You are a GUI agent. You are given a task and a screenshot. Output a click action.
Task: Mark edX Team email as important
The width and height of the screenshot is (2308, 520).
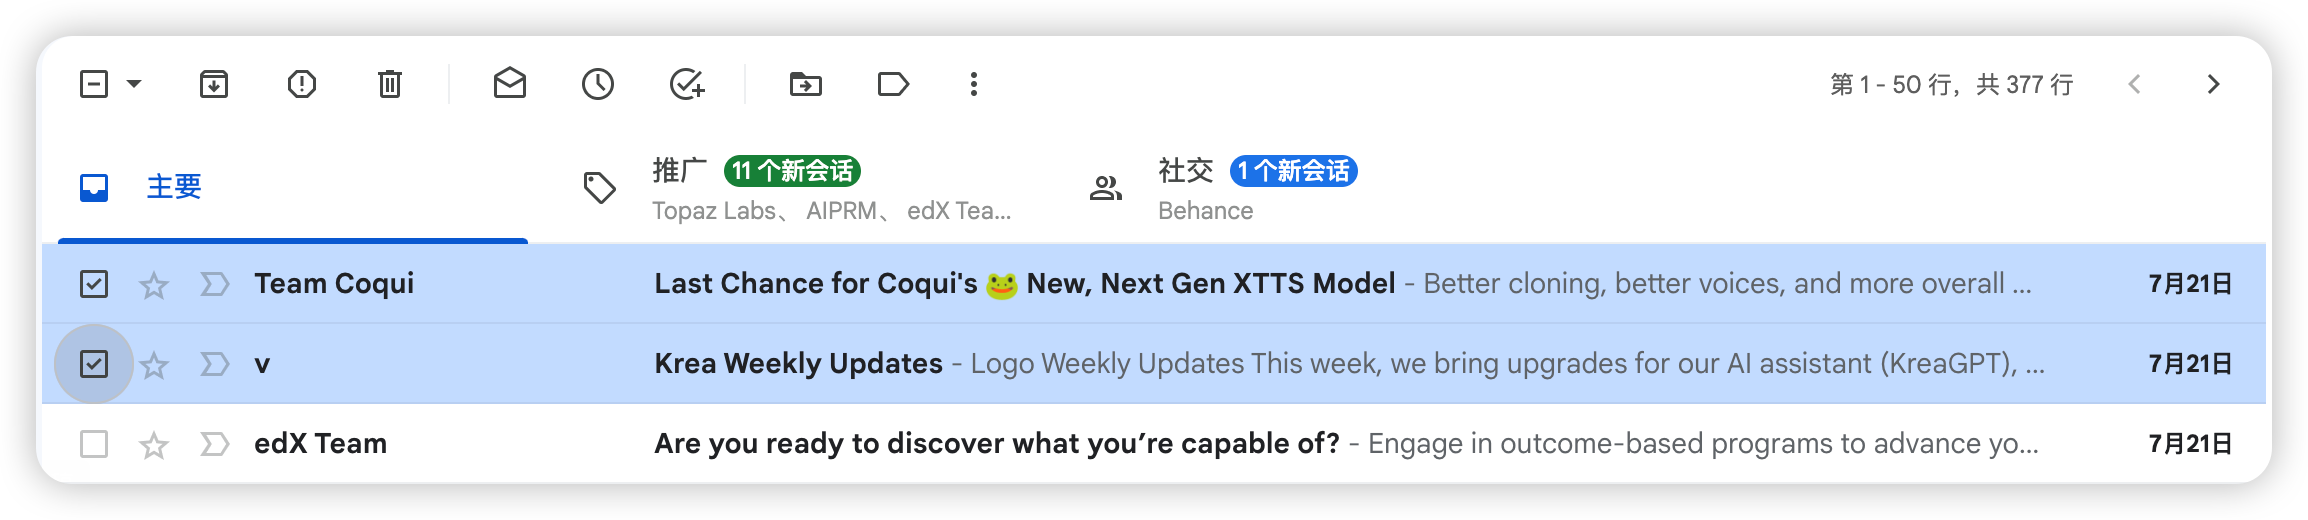point(214,444)
